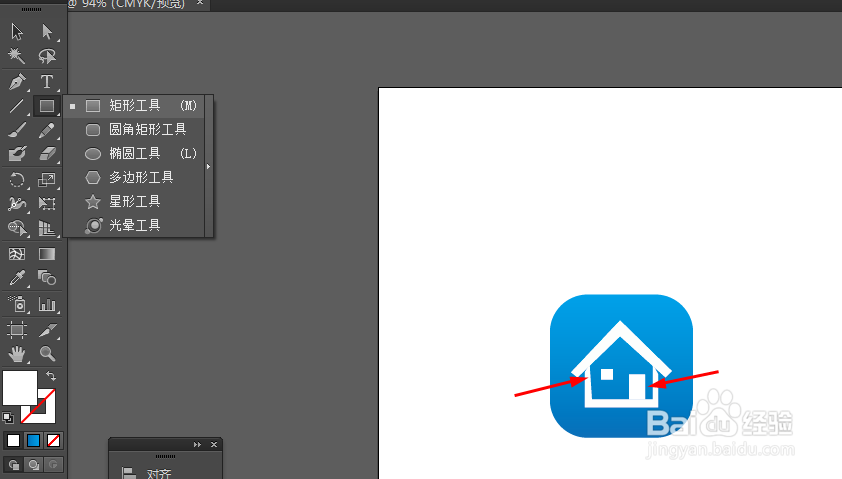Select the Rotate tool

[x=17, y=180]
